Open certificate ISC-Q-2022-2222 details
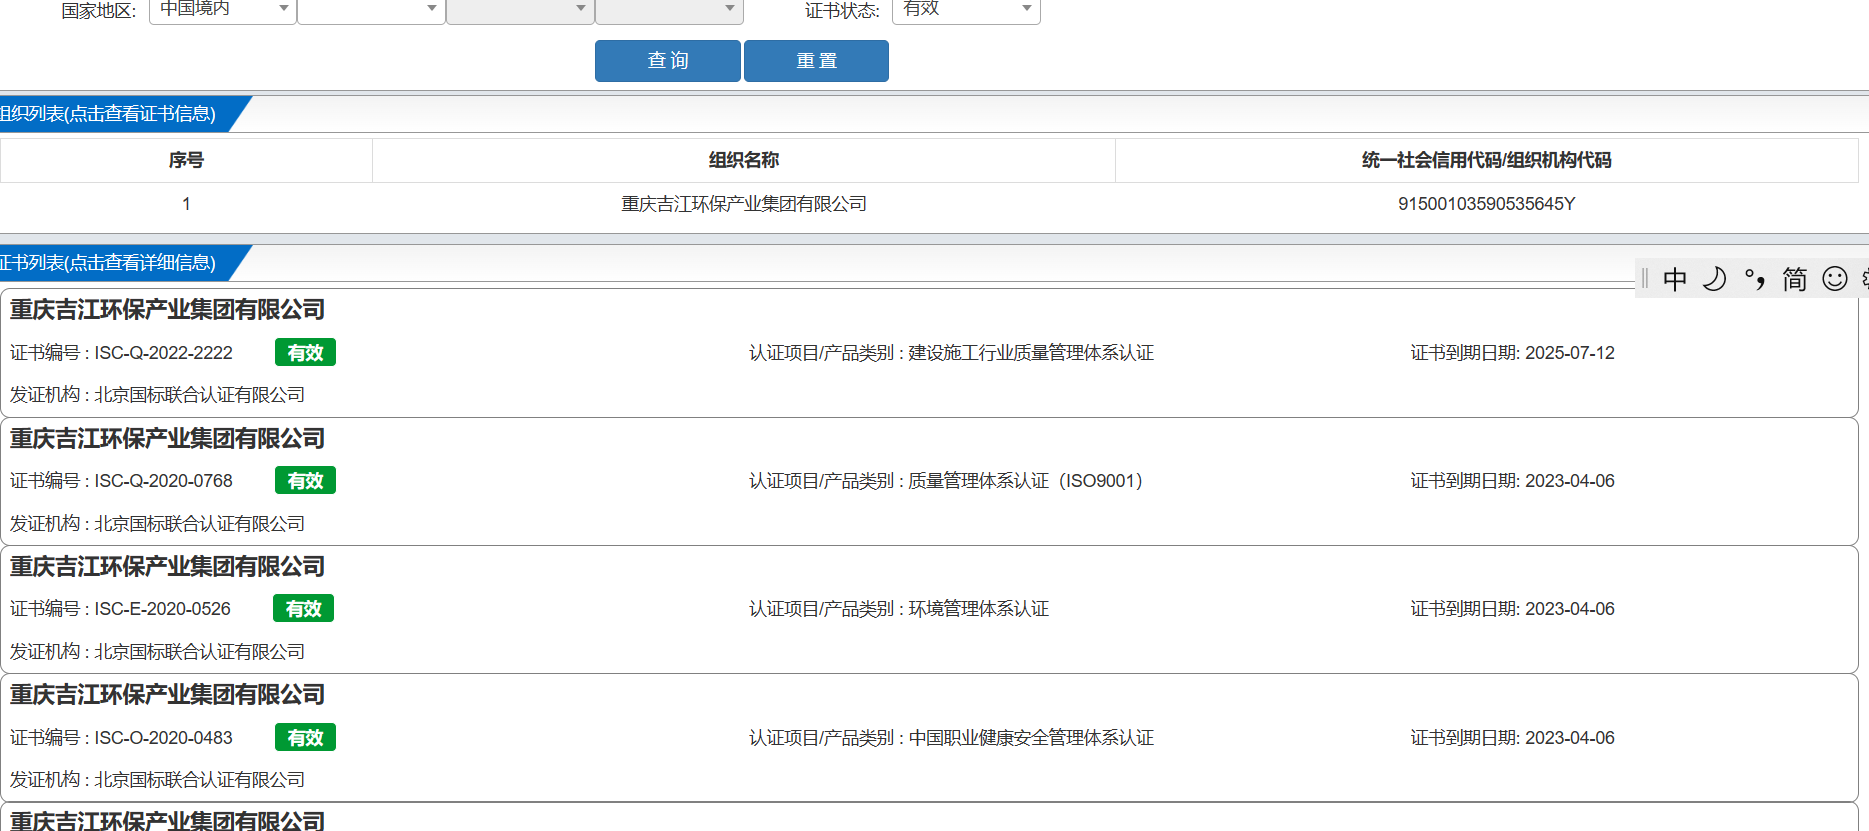This screenshot has height=831, width=1869. [x=164, y=353]
